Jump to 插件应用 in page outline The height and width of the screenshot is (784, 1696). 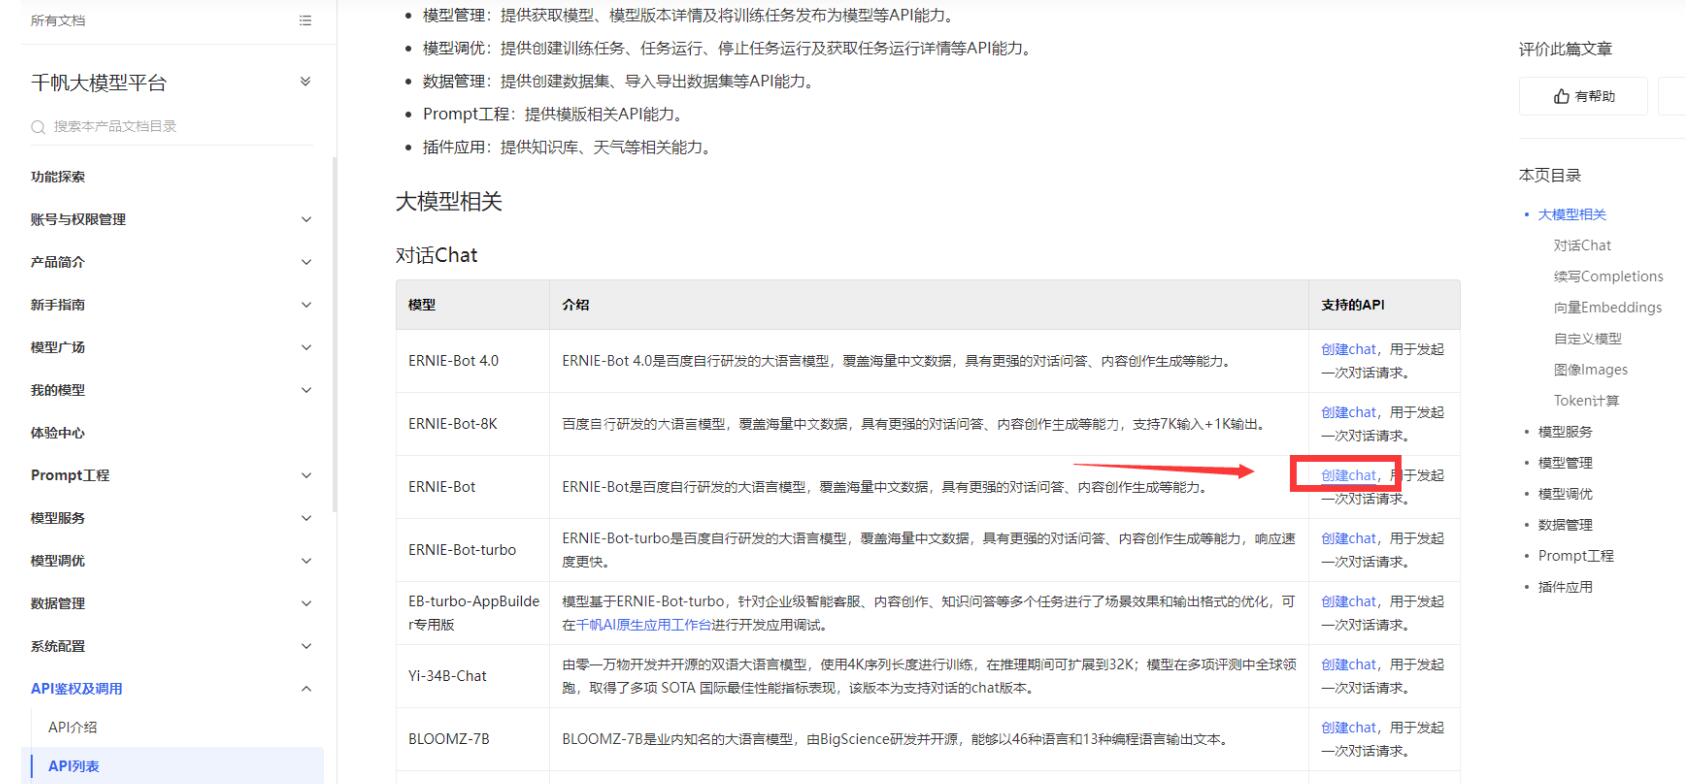pyautogui.click(x=1565, y=587)
